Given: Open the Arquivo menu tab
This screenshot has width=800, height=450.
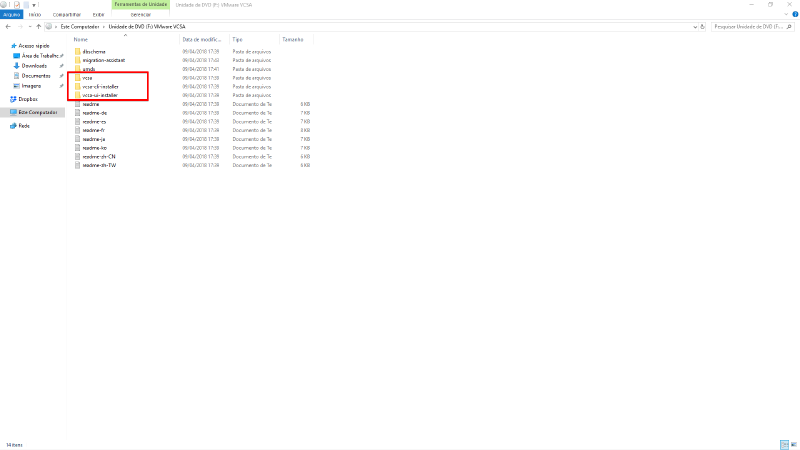Looking at the screenshot, I should tap(11, 16).
